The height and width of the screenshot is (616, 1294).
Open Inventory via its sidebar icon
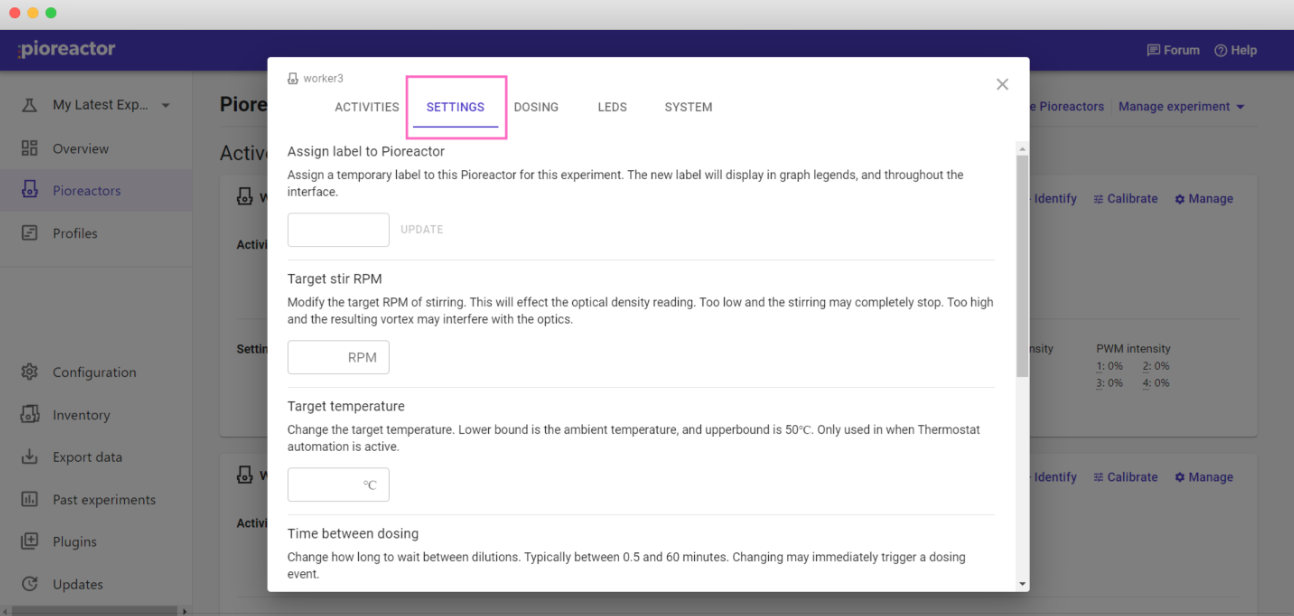pyautogui.click(x=30, y=415)
